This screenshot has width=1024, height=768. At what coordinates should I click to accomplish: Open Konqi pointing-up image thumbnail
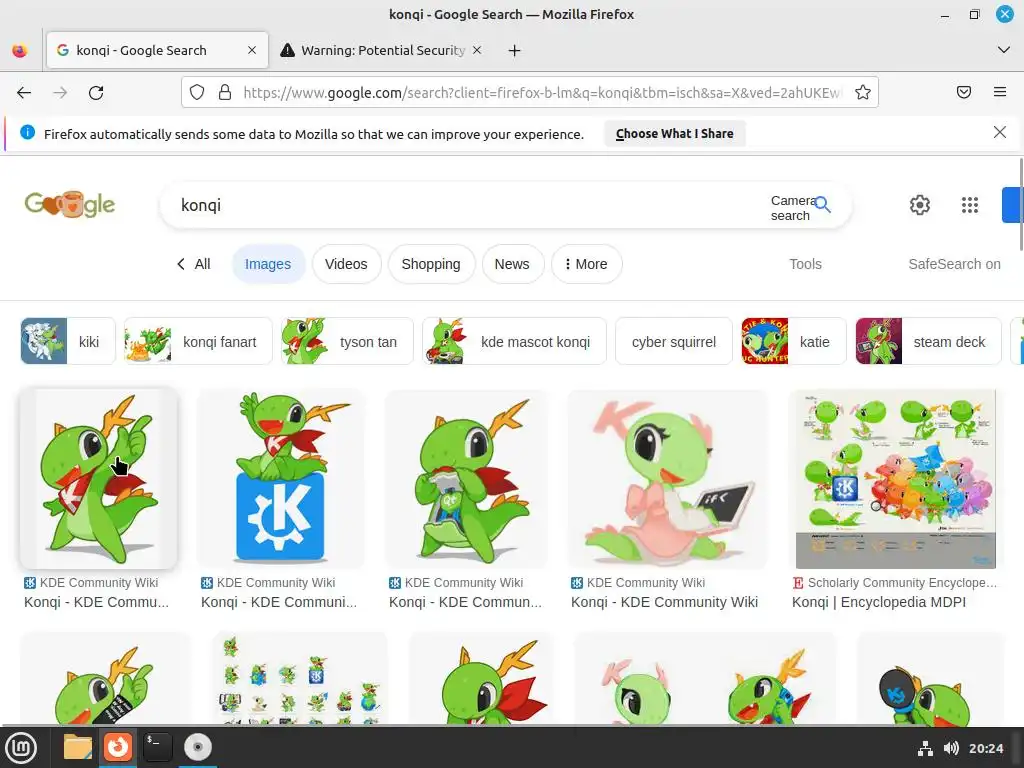pyautogui.click(x=99, y=479)
